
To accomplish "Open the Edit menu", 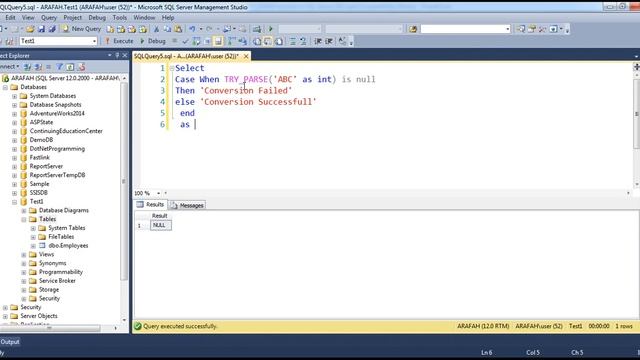I will 10,18.
